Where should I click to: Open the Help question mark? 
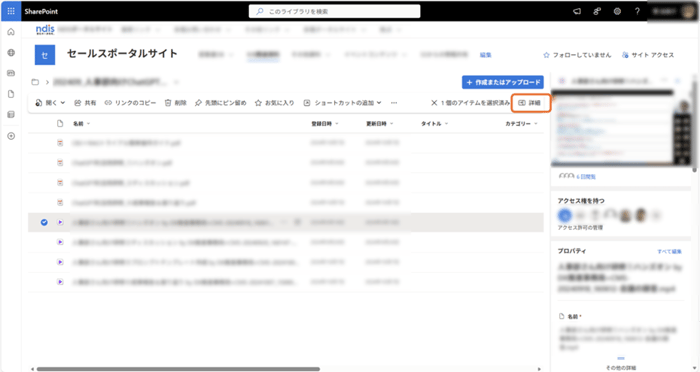637,12
